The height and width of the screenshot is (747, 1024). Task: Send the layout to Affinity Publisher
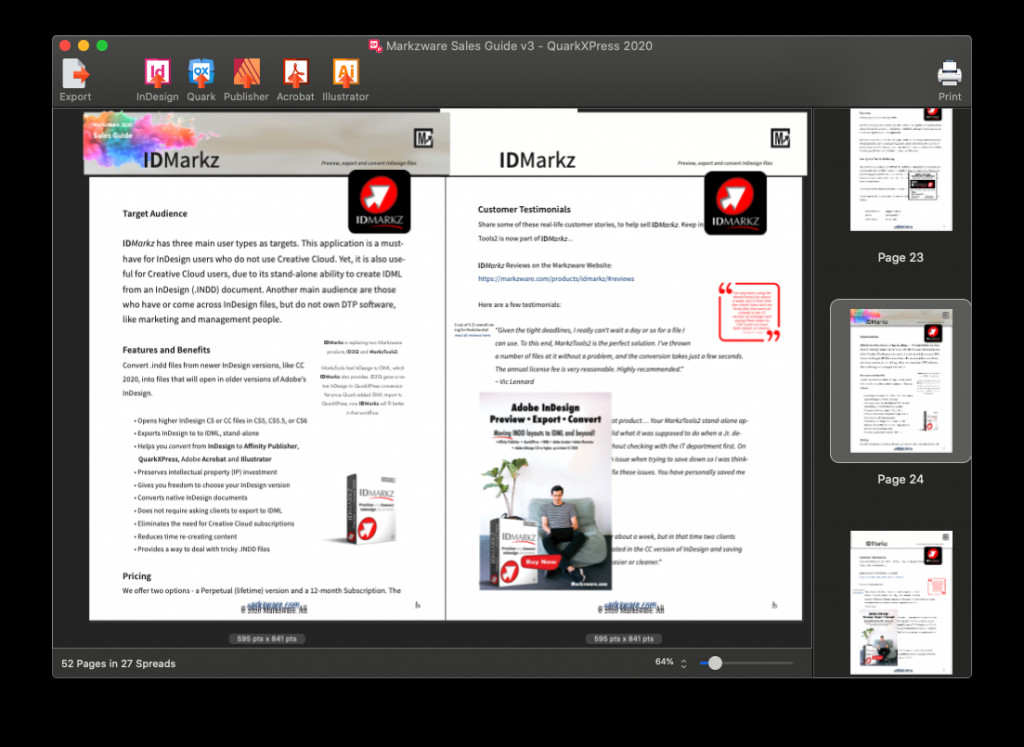tap(246, 72)
